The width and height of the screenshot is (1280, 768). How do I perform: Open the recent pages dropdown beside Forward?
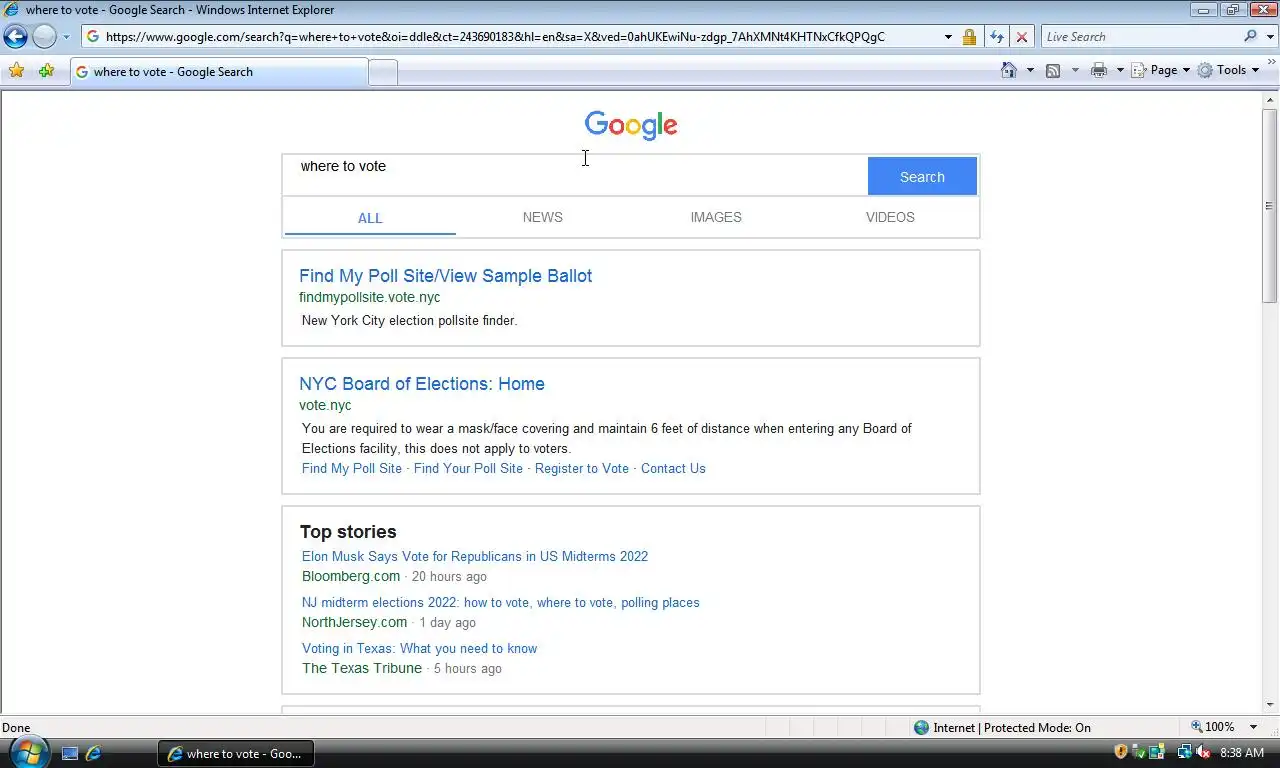[66, 37]
